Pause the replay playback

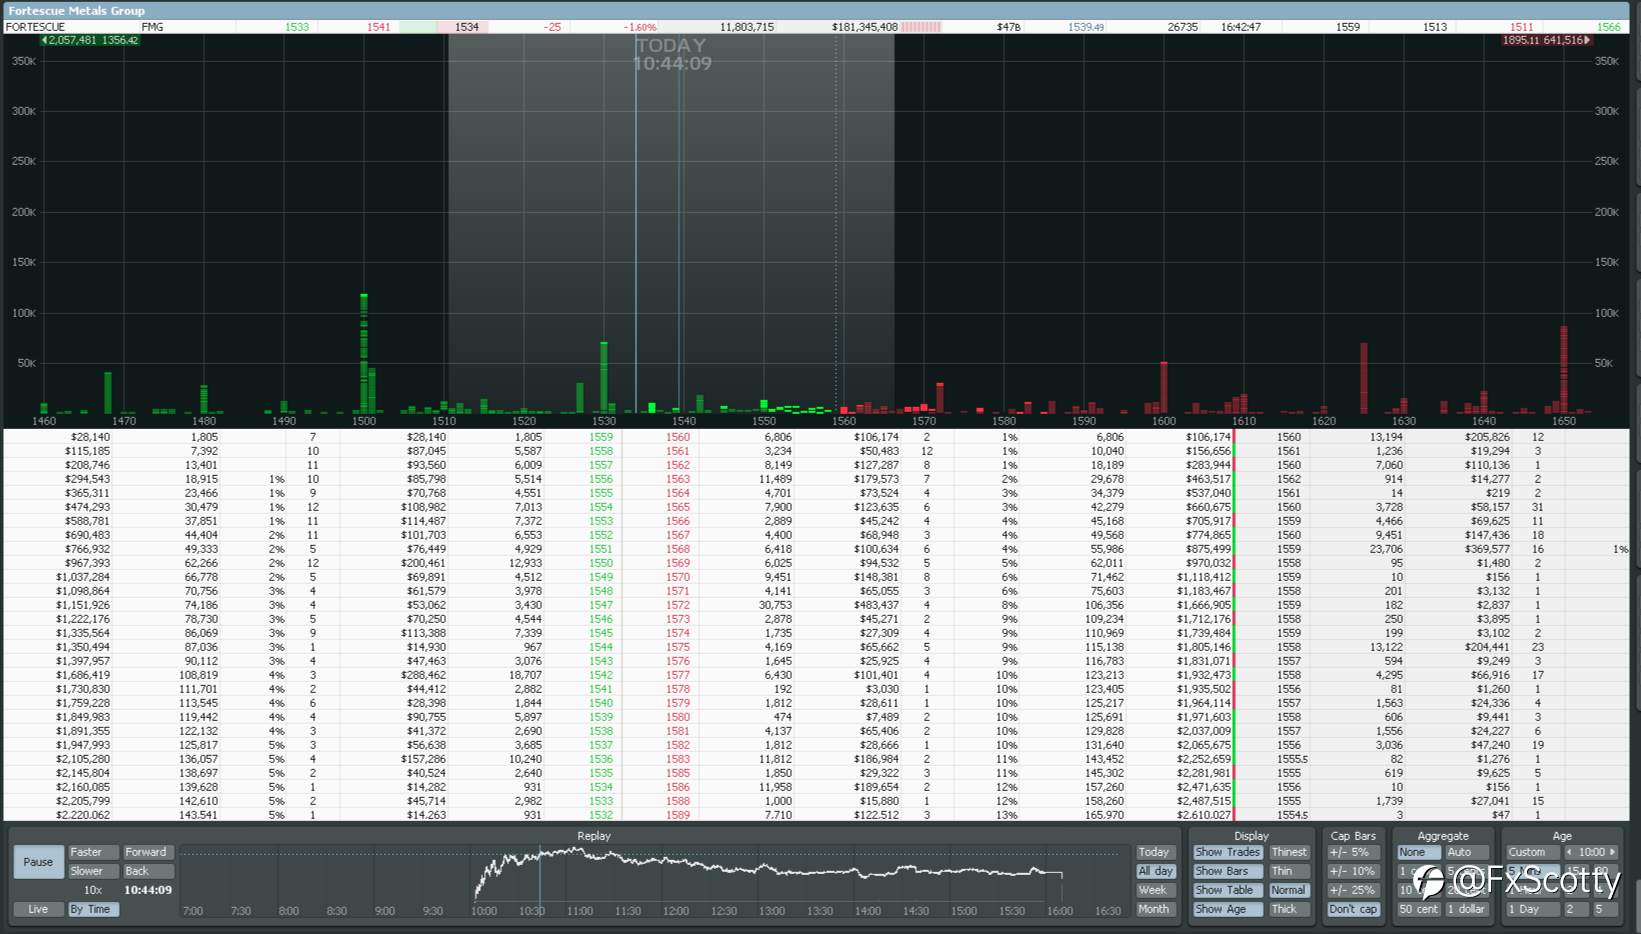[38, 862]
